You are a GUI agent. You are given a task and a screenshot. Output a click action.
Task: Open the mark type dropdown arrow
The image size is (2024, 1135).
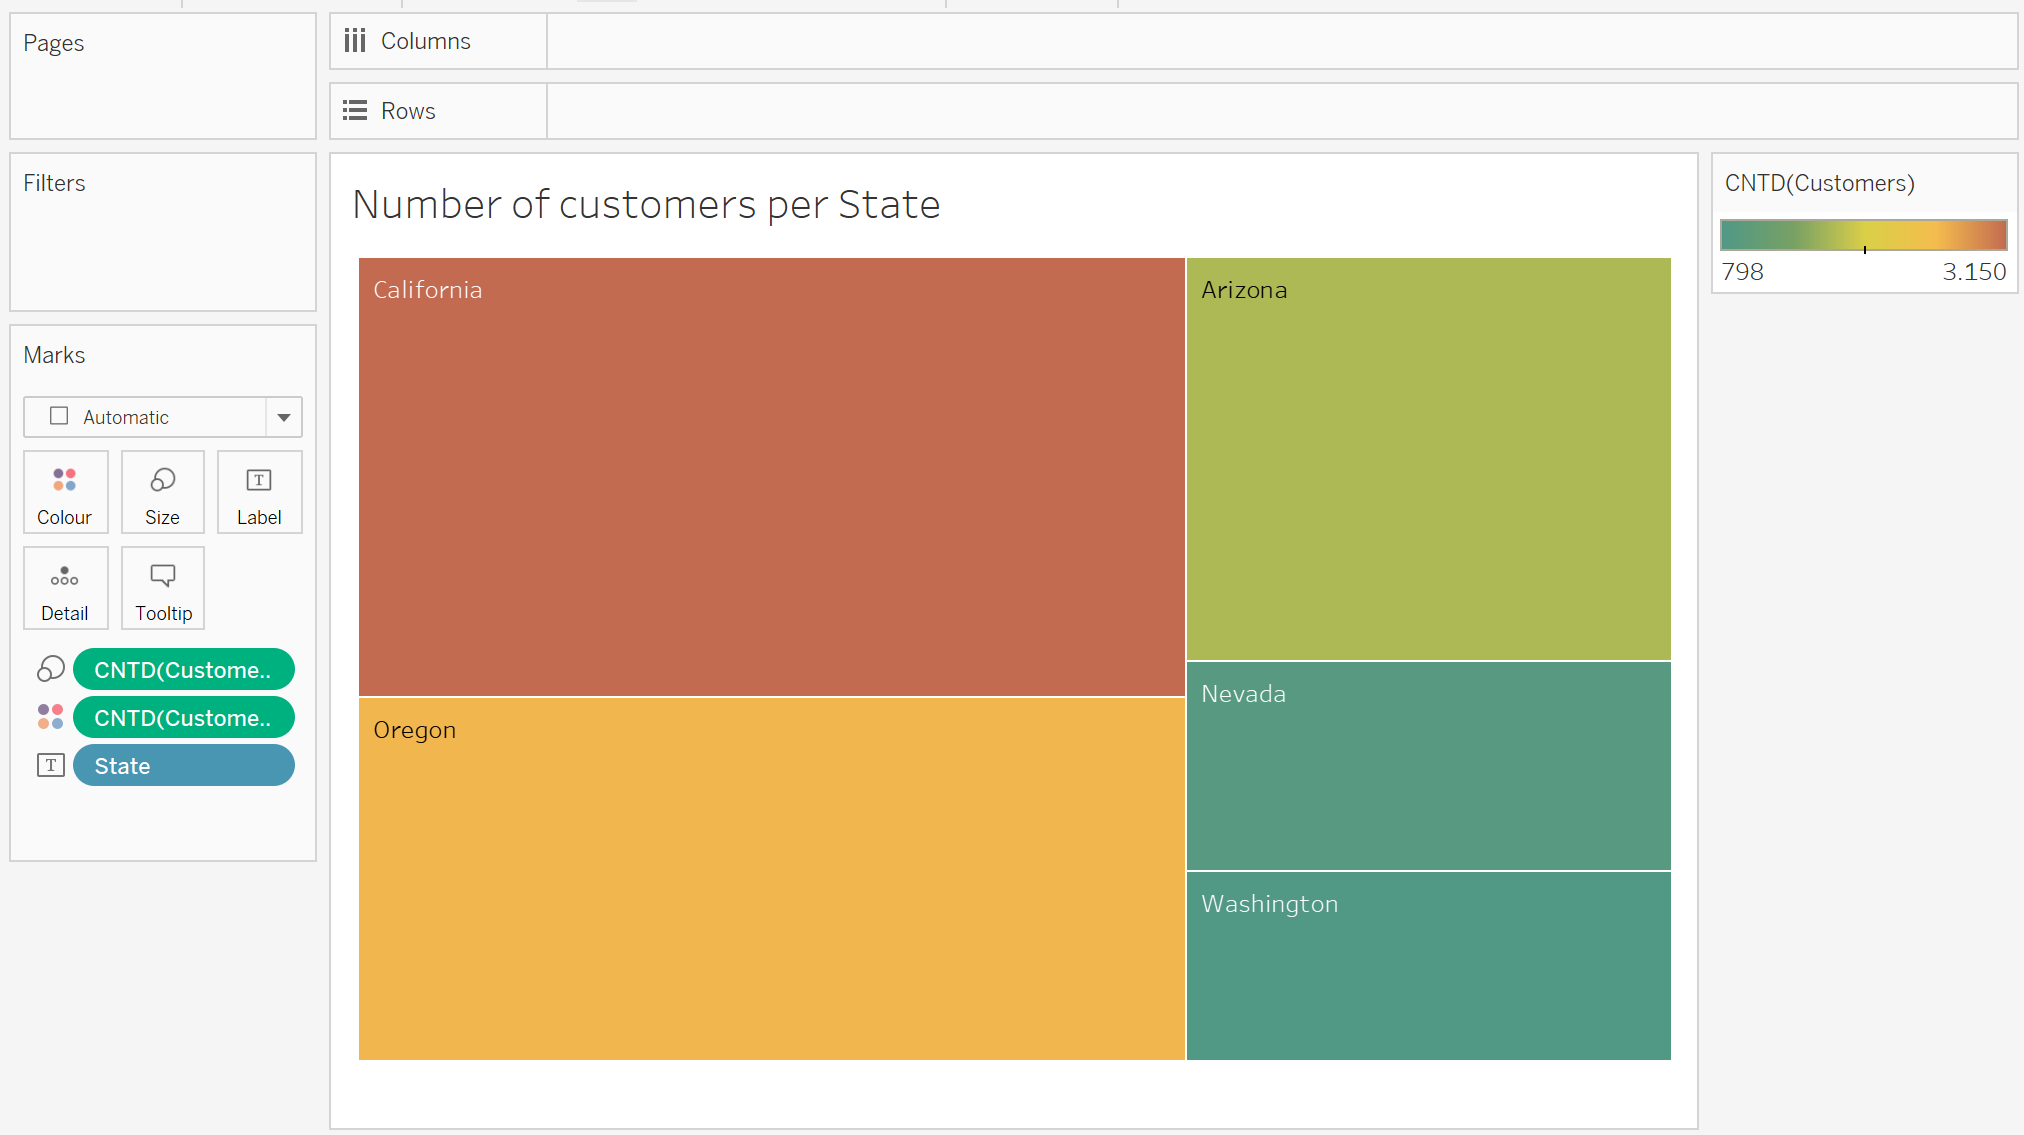click(x=284, y=417)
